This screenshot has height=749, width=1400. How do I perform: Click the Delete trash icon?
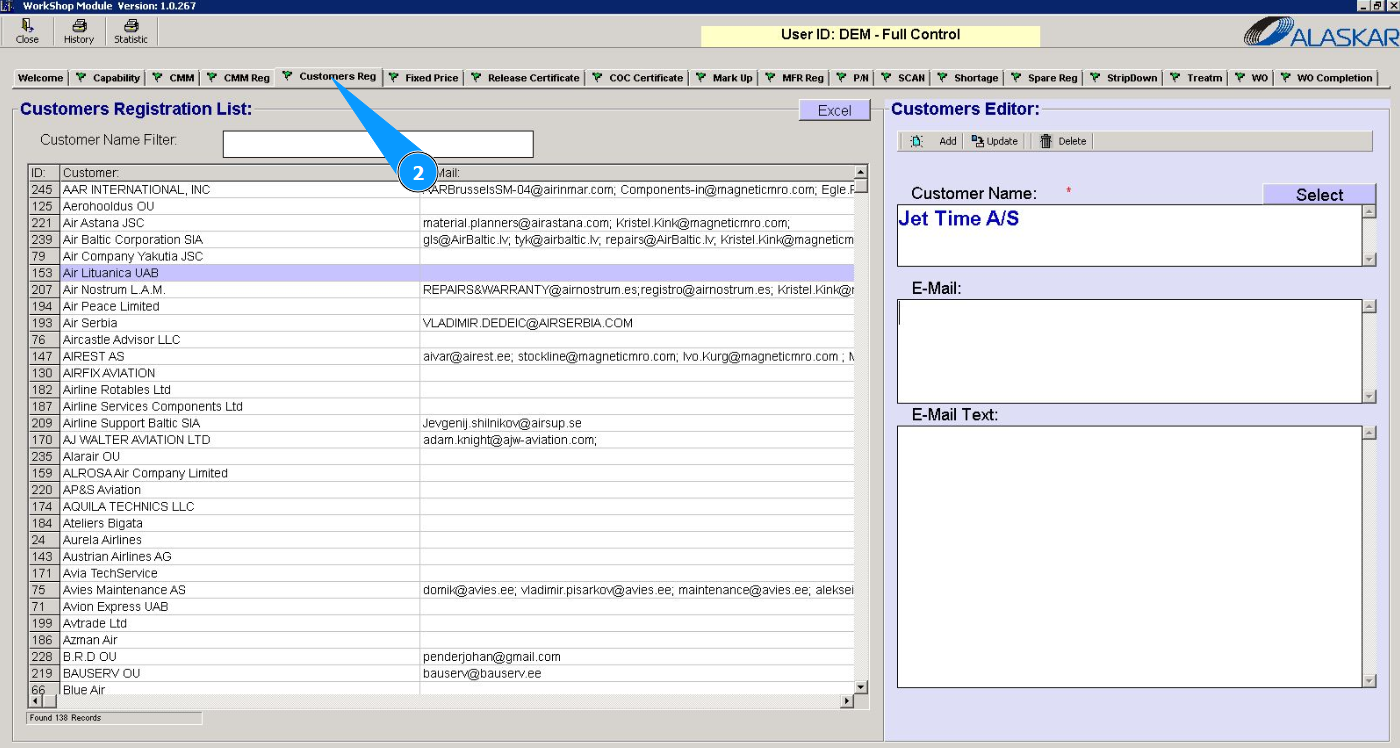click(1046, 142)
